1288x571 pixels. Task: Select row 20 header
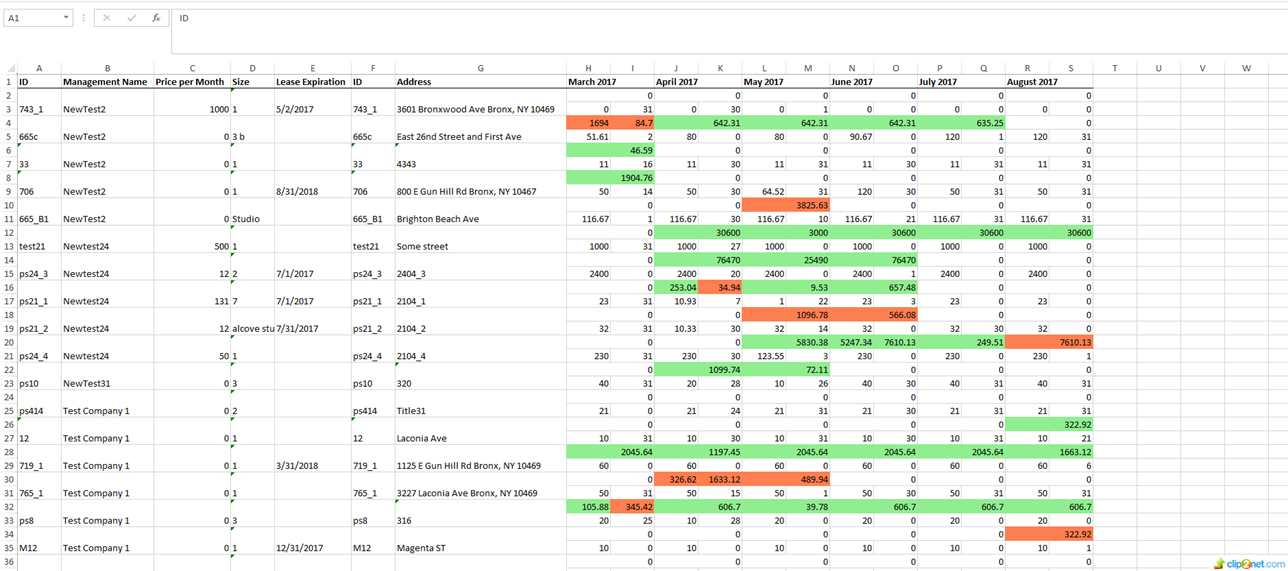pyautogui.click(x=8, y=342)
